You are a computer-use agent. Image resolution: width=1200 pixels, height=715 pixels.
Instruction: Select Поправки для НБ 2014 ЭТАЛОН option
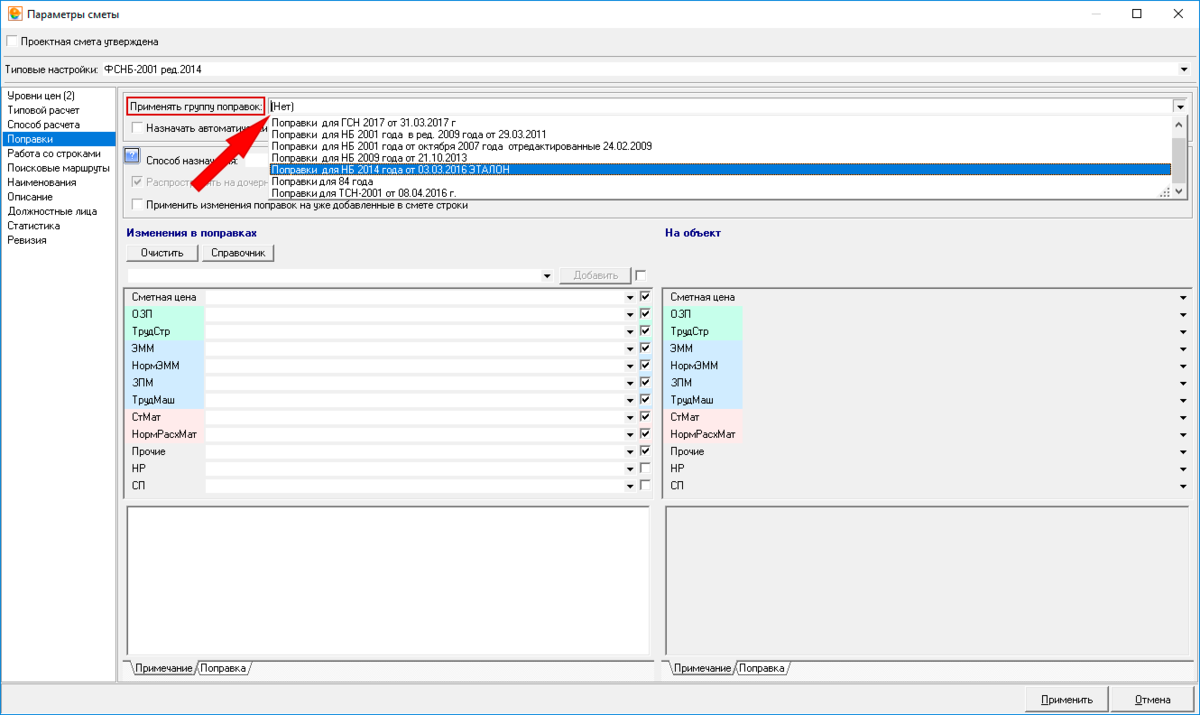(720, 170)
